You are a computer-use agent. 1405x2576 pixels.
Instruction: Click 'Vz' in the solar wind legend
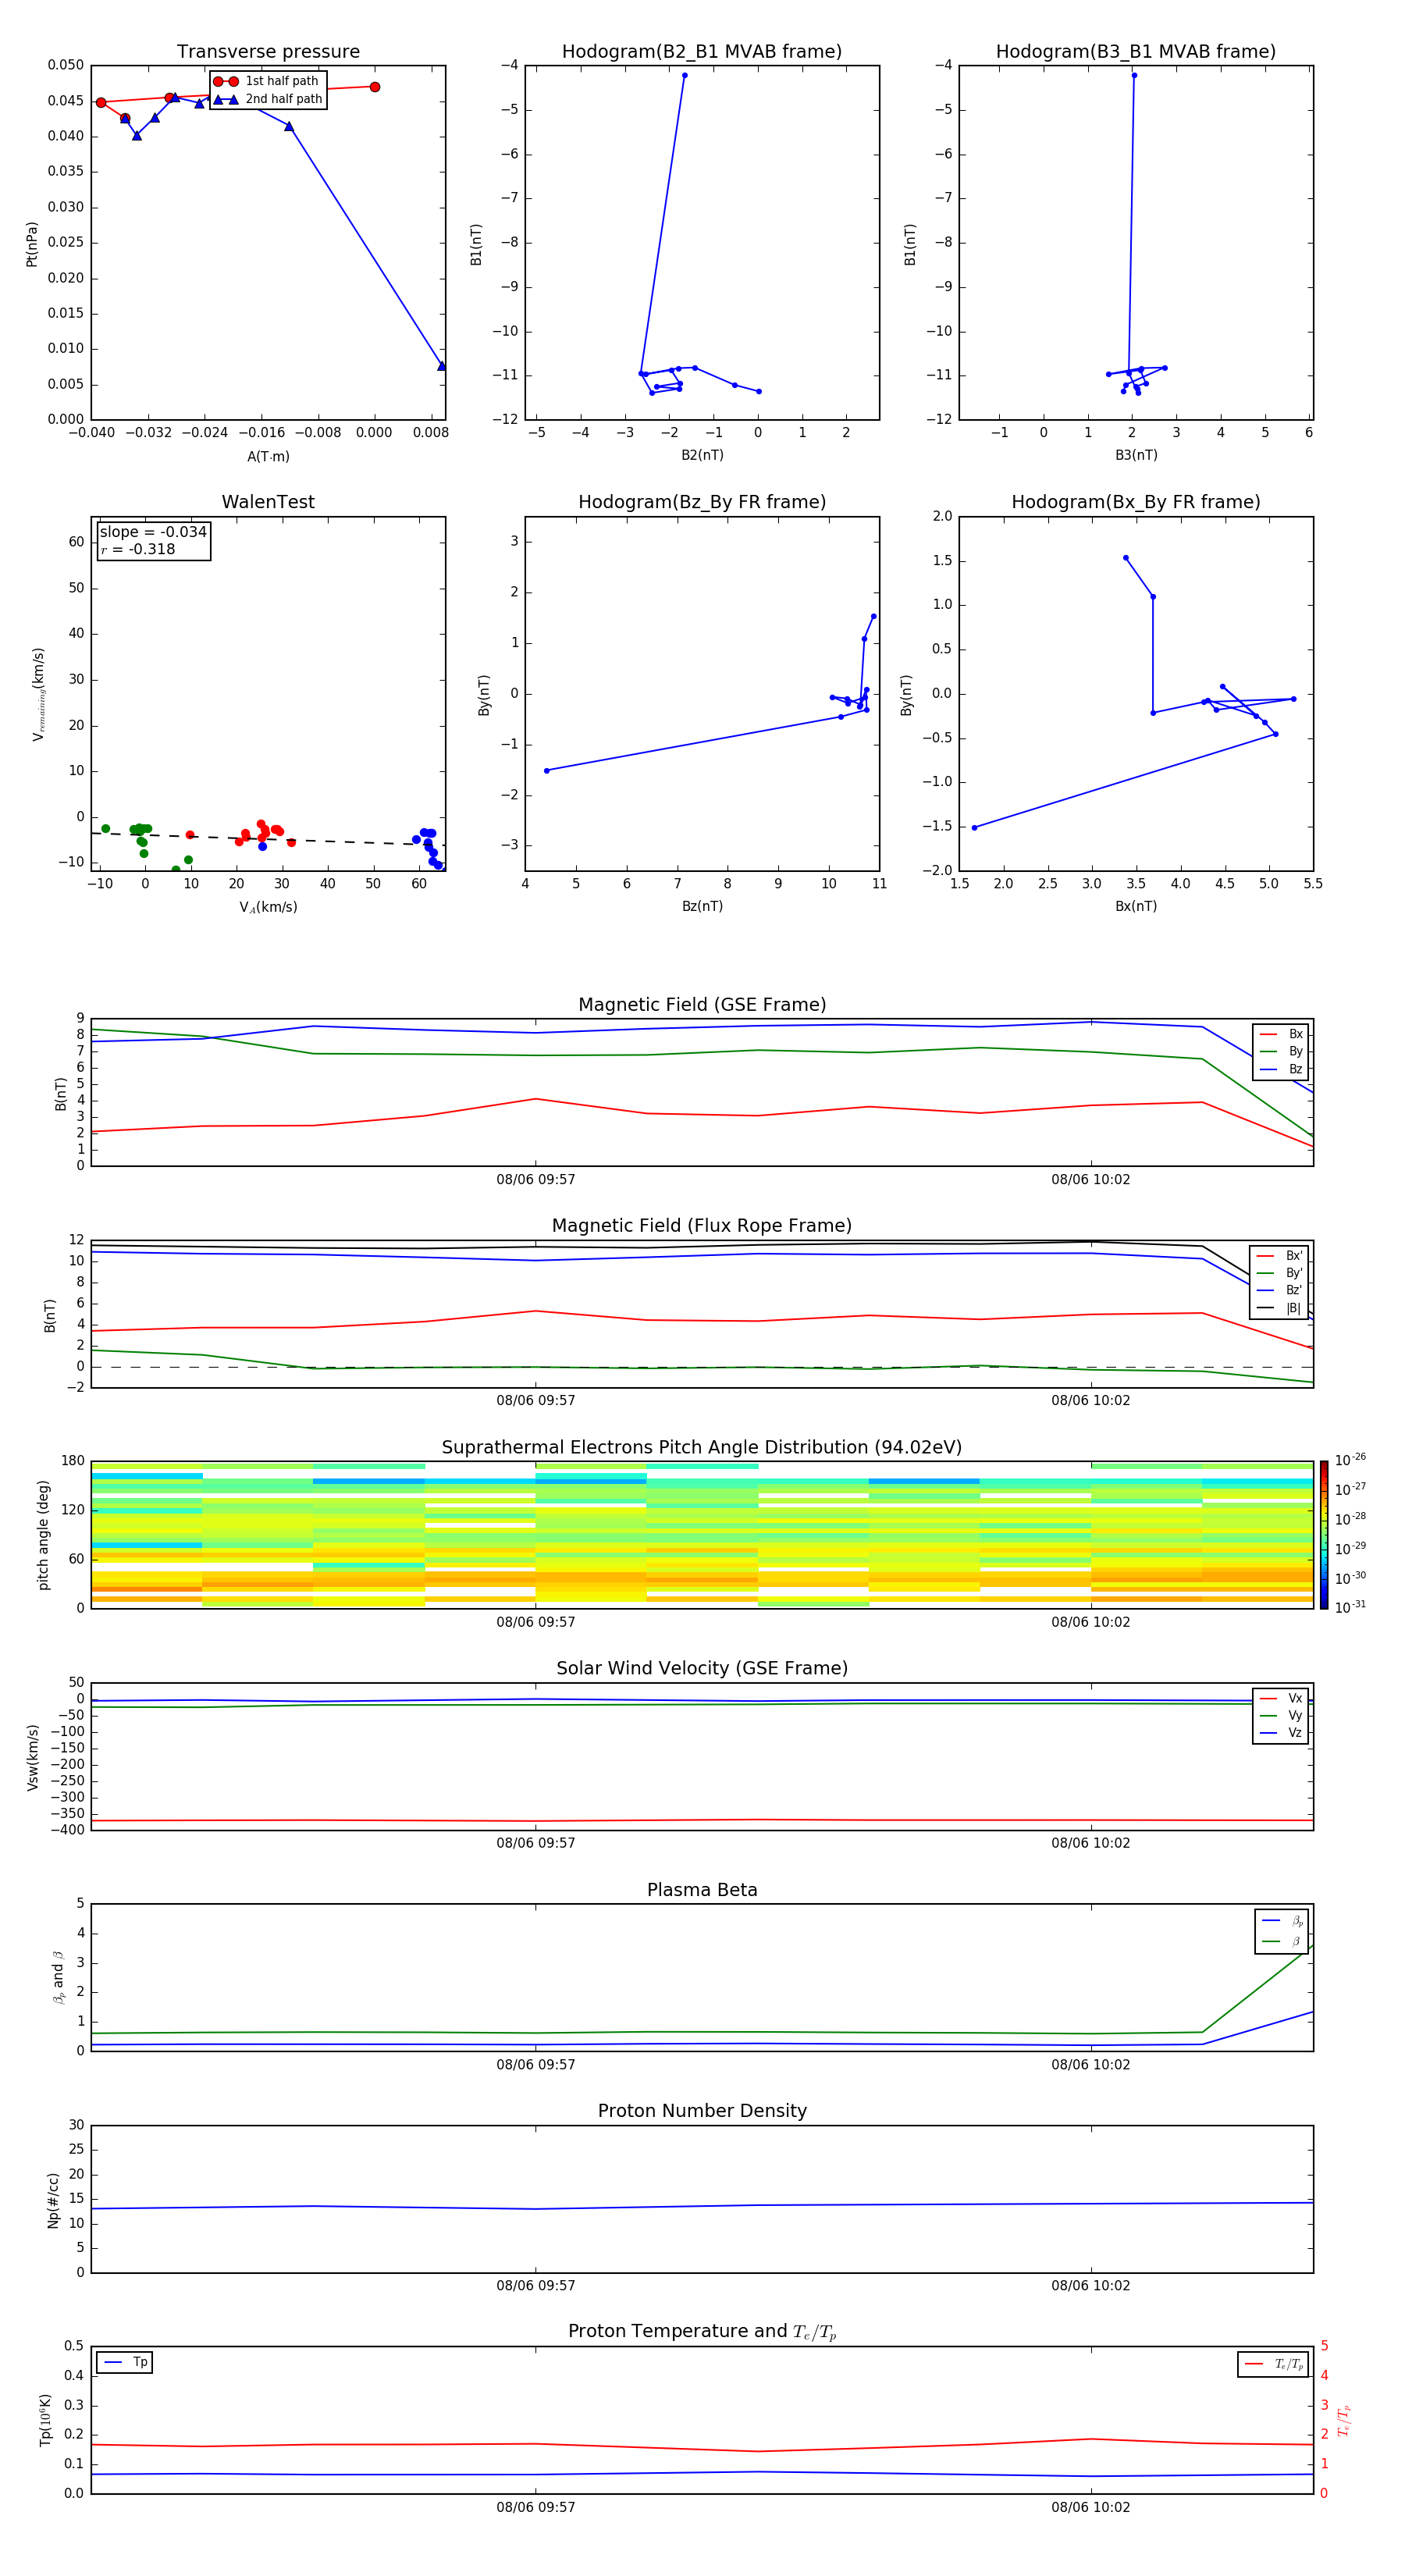(1281, 1732)
